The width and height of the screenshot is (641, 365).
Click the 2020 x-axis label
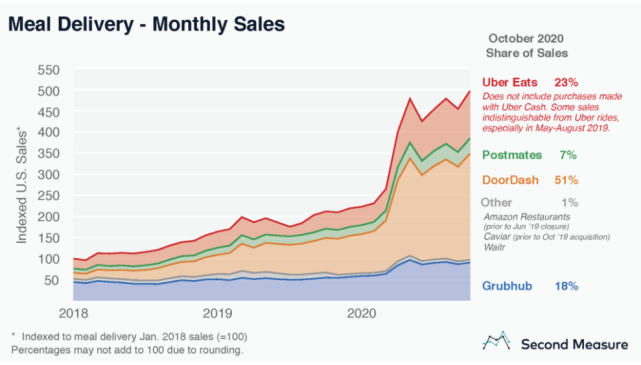361,313
